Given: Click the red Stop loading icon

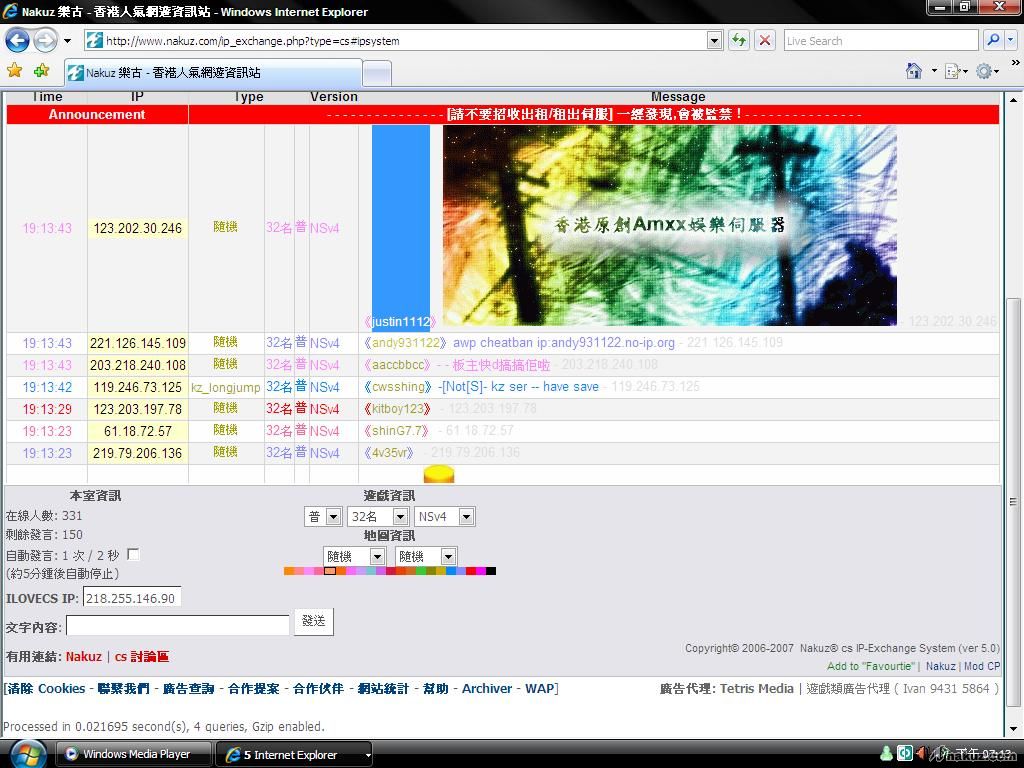Looking at the screenshot, I should (765, 41).
